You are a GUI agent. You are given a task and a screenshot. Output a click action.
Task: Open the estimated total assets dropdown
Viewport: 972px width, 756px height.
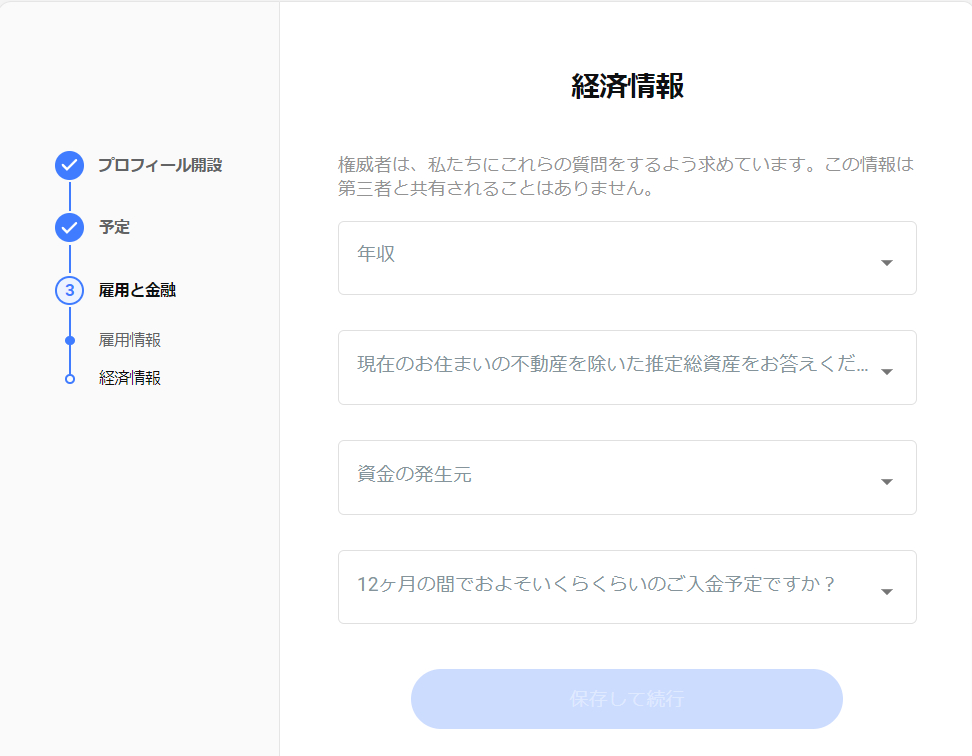pos(627,368)
